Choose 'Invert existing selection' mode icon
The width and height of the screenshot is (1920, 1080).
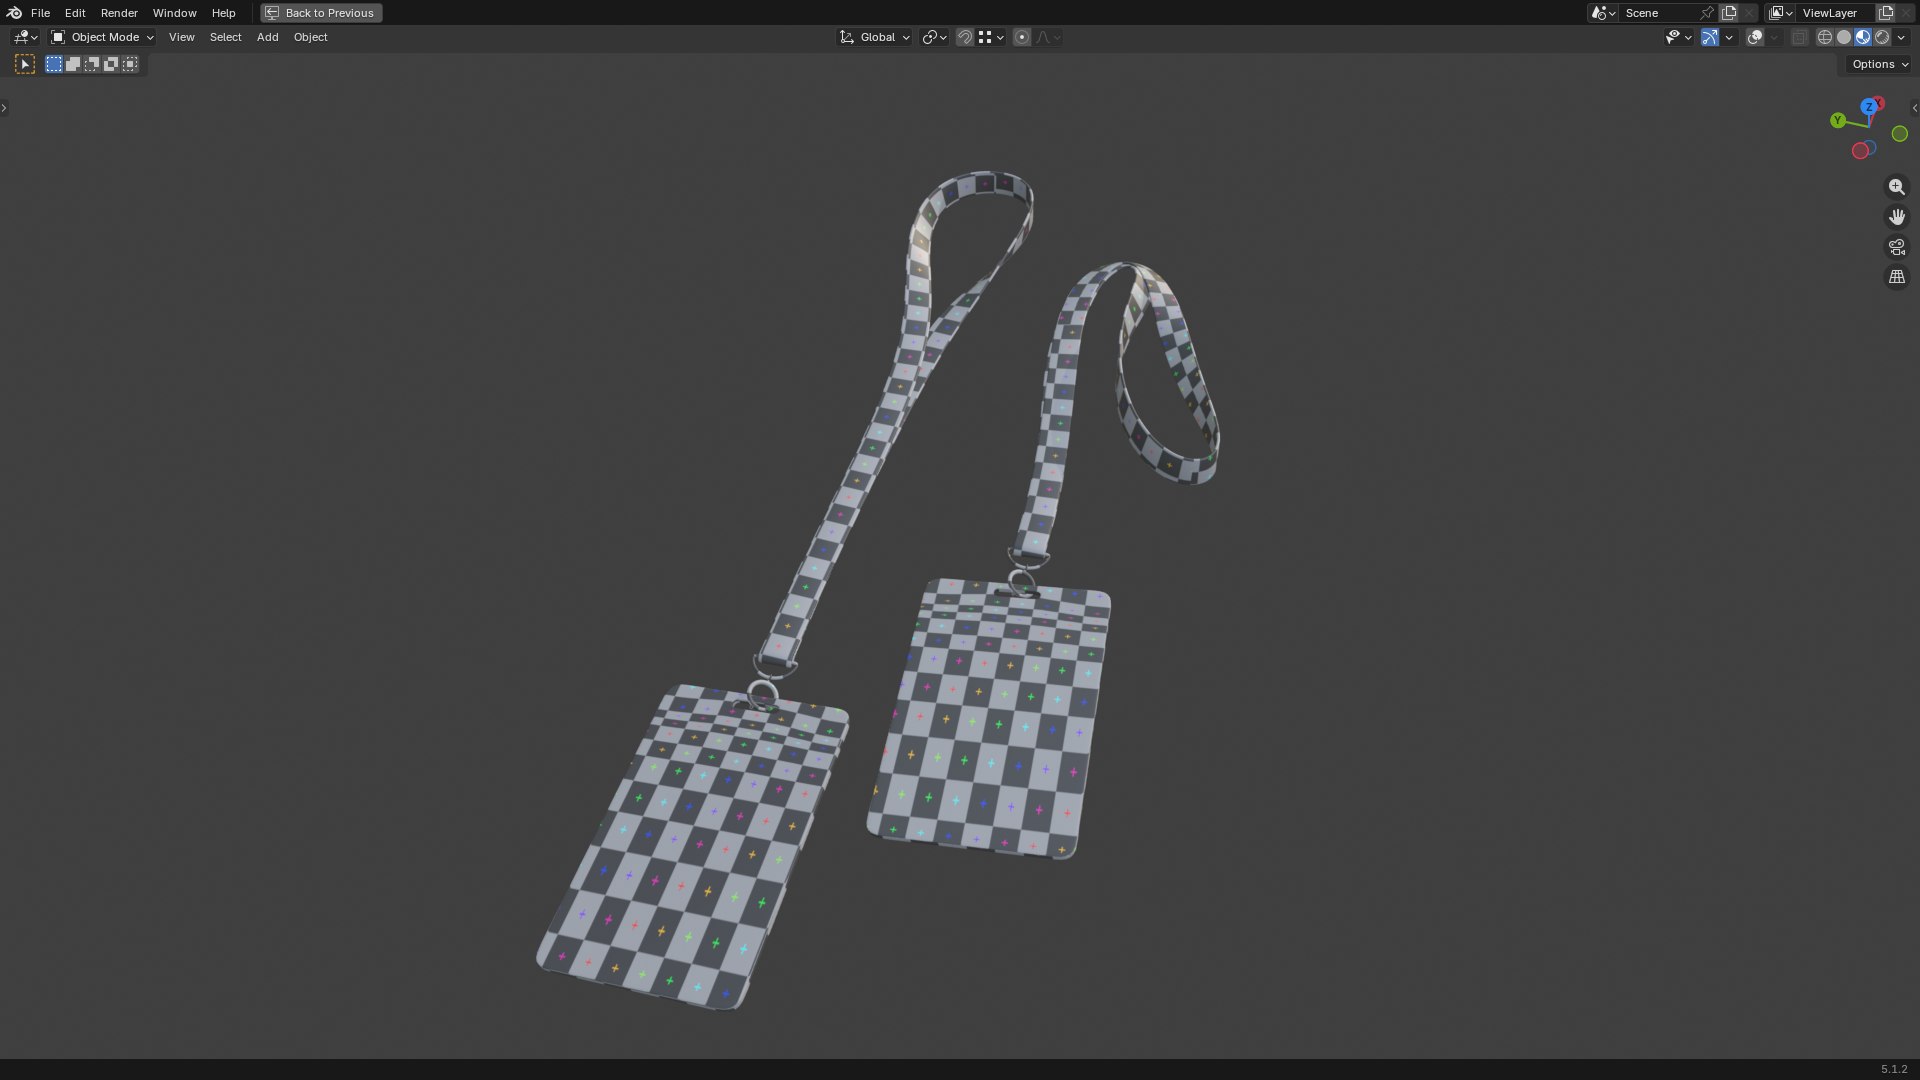click(x=111, y=64)
